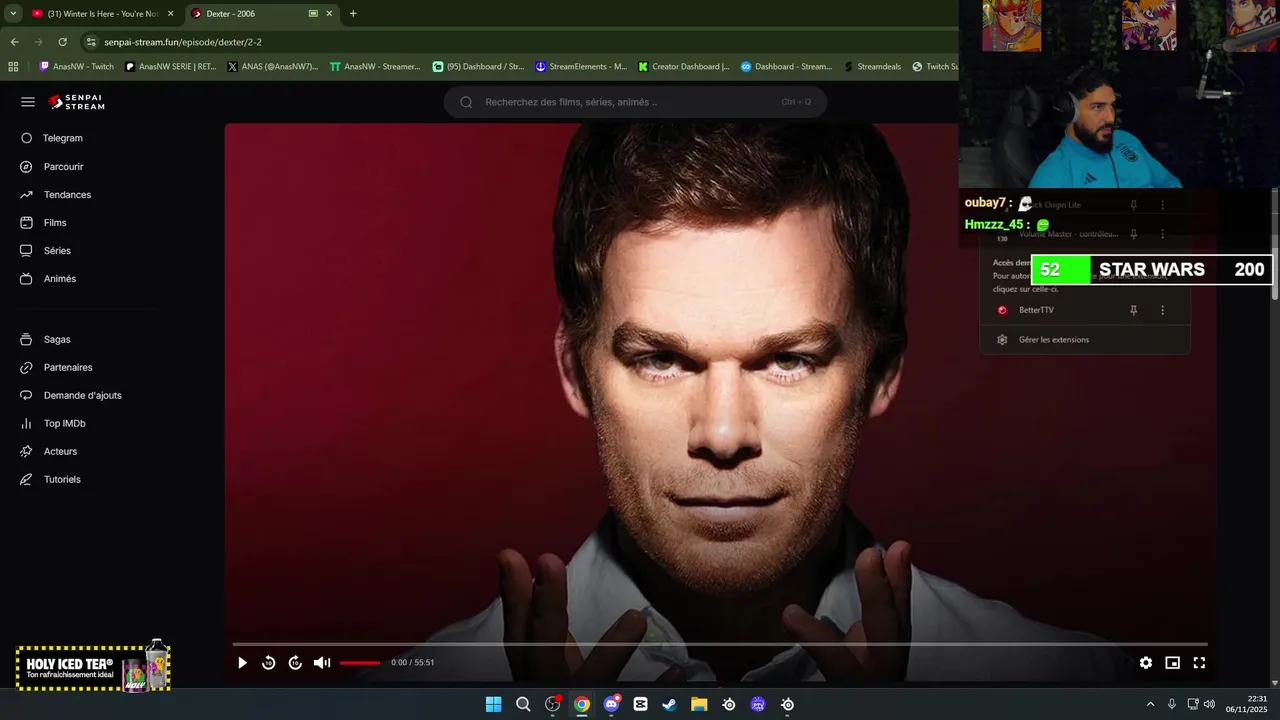Viewport: 1280px width, 720px height.
Task: Toggle picture-in-picture mode
Action: click(x=1173, y=663)
